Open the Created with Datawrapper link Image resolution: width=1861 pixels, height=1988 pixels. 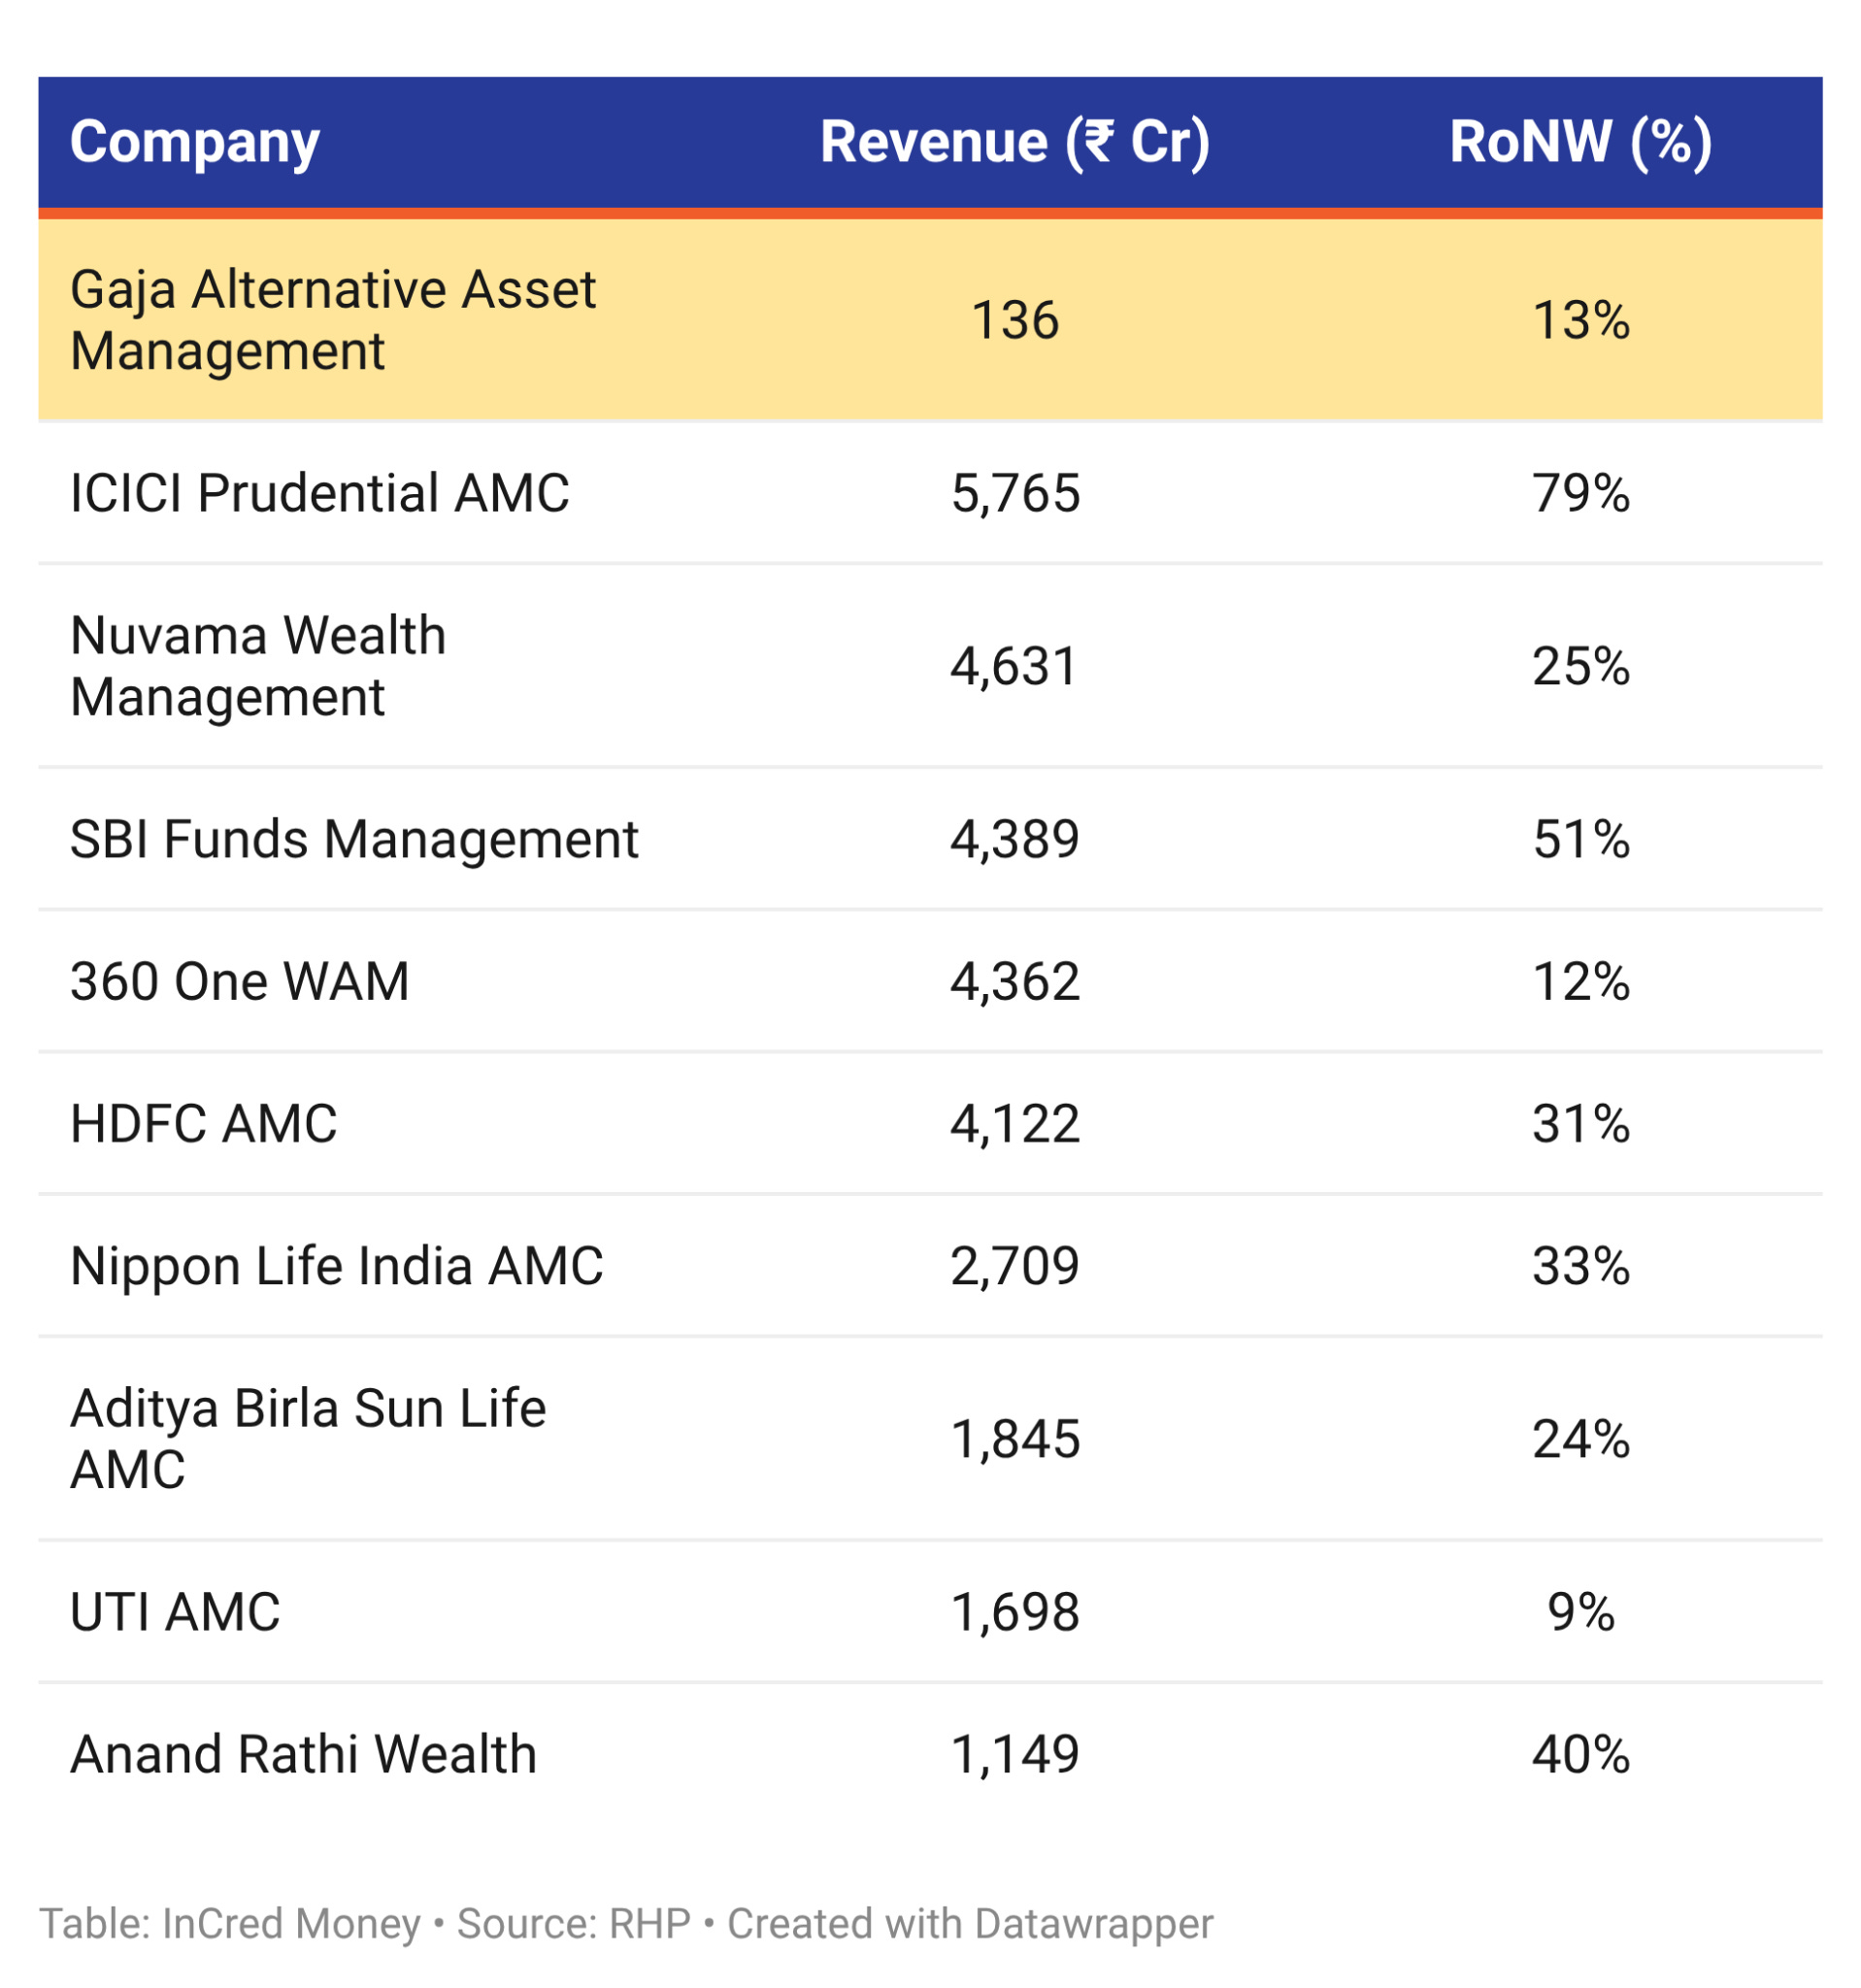click(x=970, y=1924)
